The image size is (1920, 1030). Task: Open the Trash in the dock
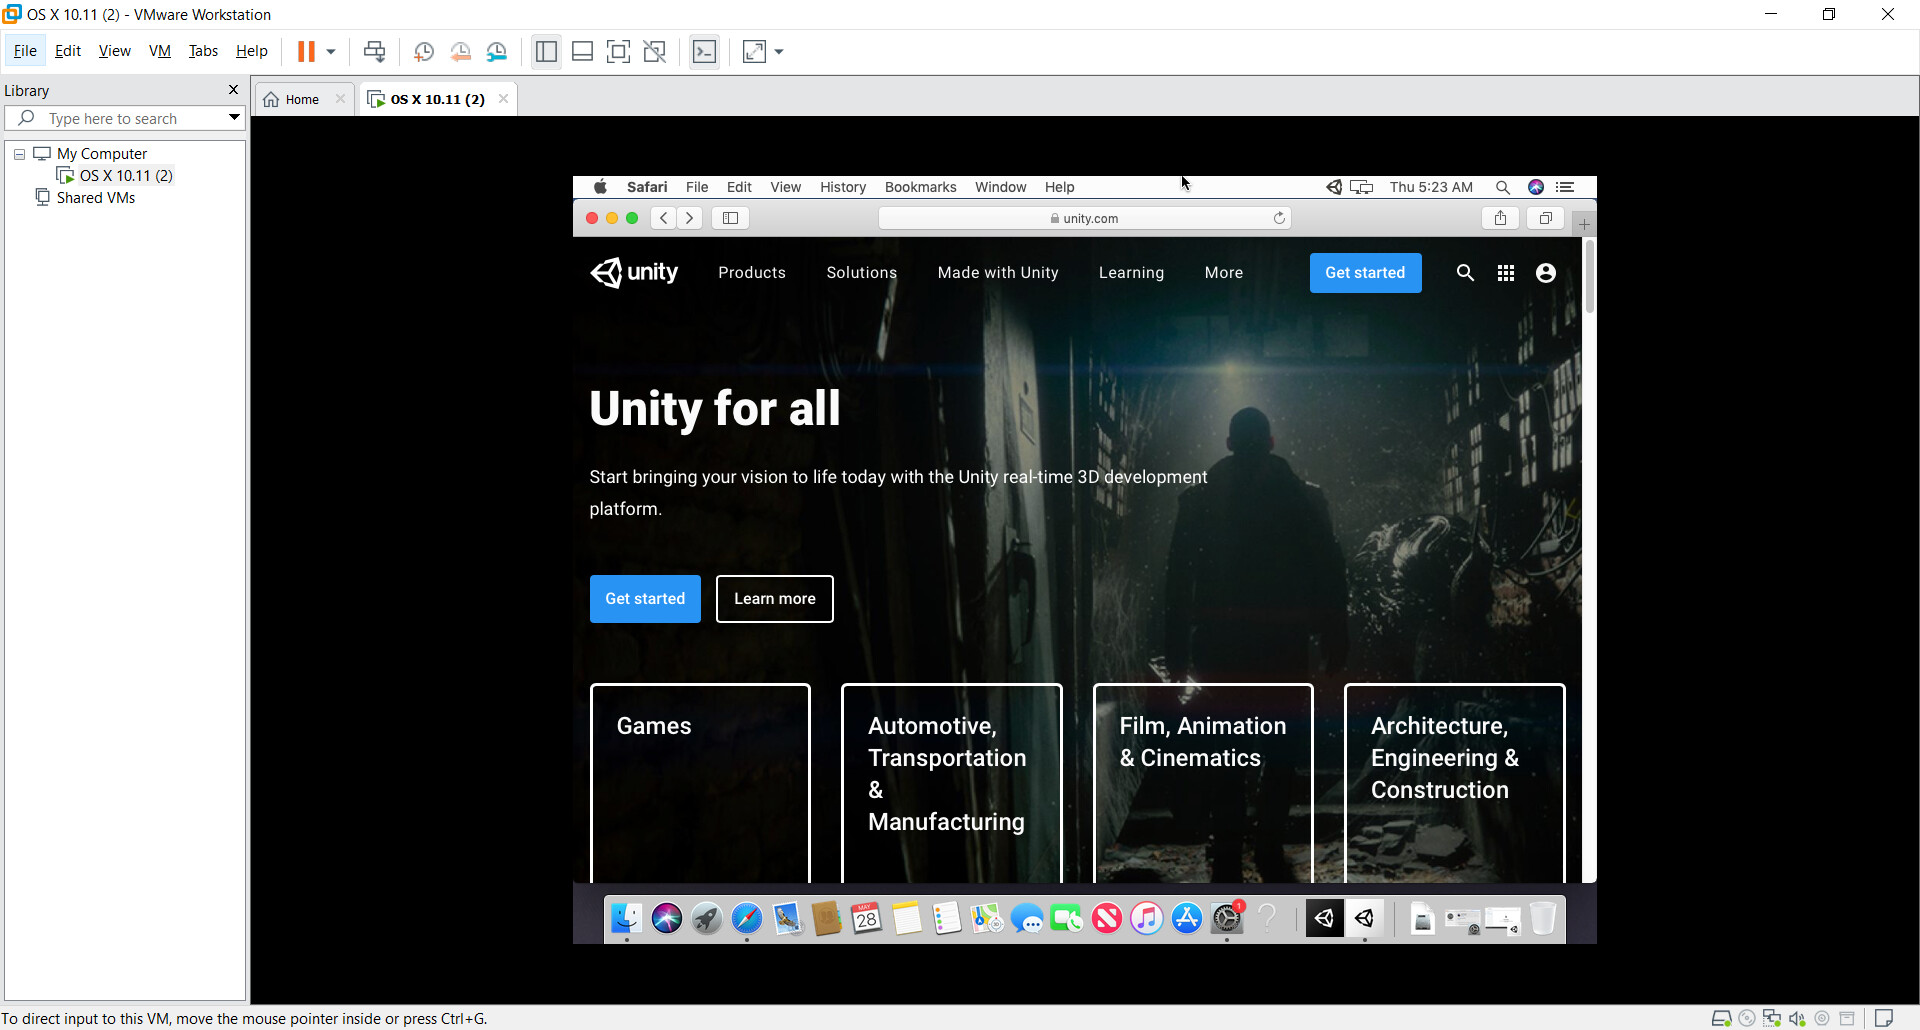point(1543,918)
